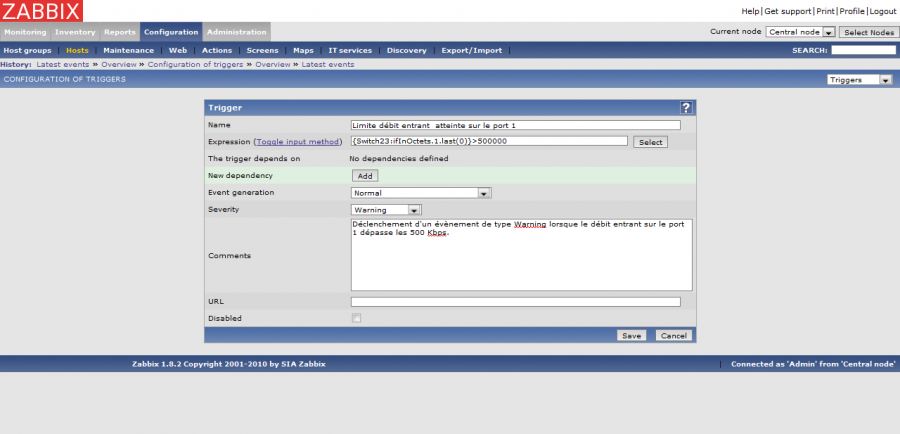Click Add for New dependency
900x434 pixels.
pos(365,176)
